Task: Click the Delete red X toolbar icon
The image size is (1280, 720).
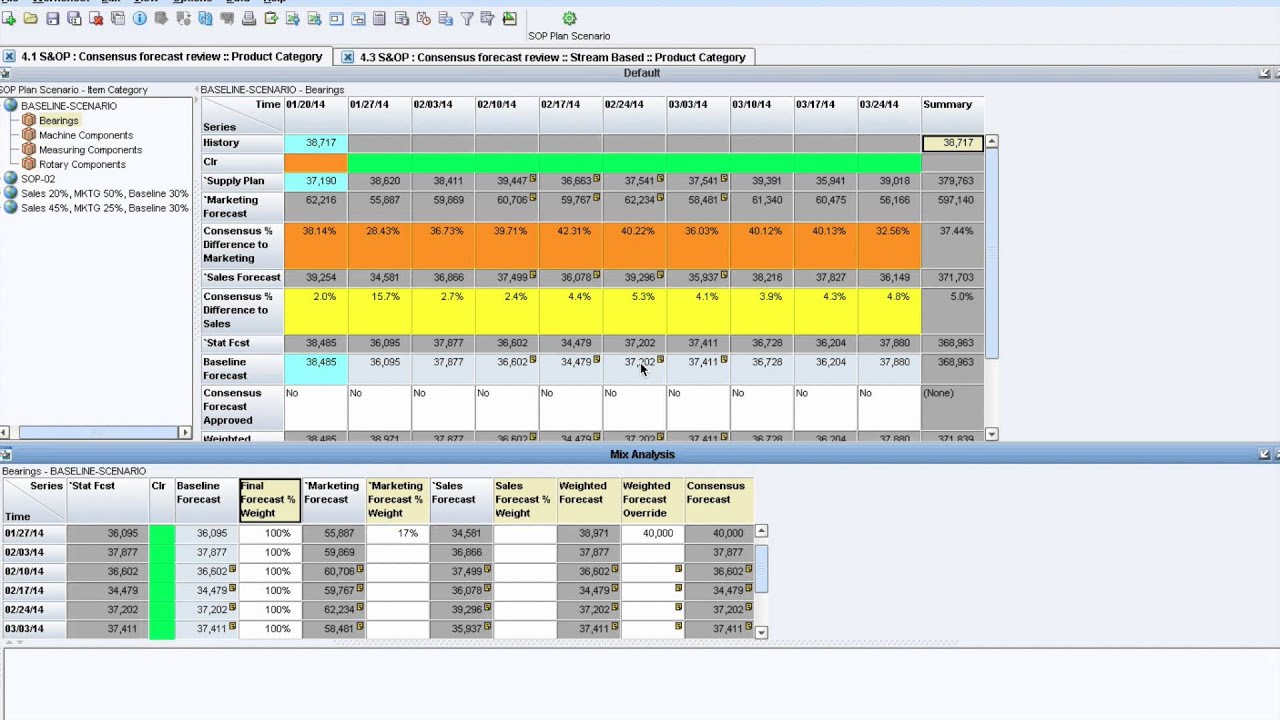Action: [x=96, y=18]
